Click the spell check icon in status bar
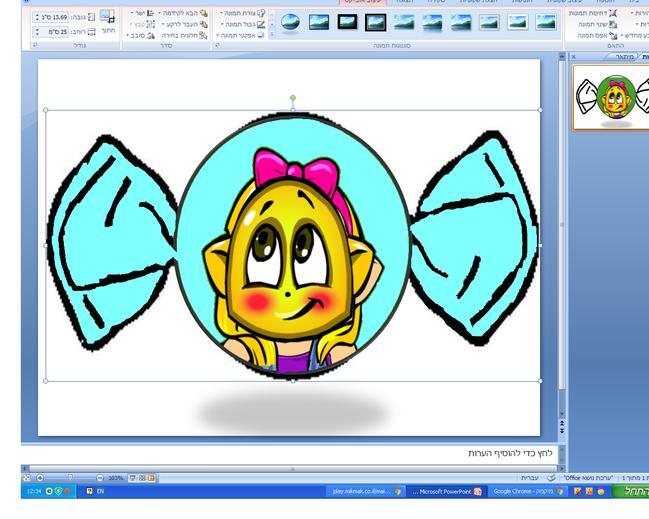This screenshot has height=519, width=649. pyautogui.click(x=551, y=478)
